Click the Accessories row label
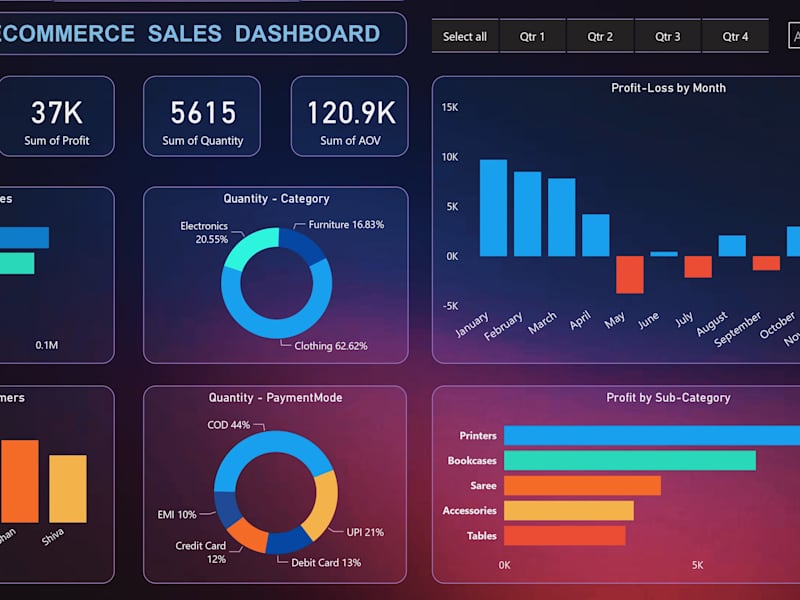The height and width of the screenshot is (600, 800). [x=469, y=511]
